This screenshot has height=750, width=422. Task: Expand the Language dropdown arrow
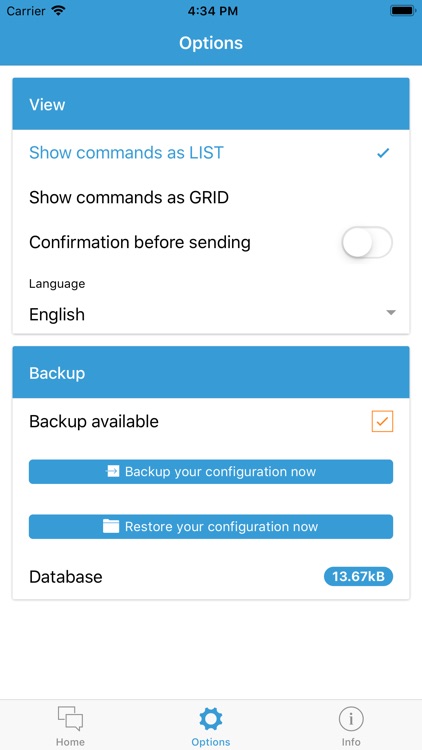pyautogui.click(x=391, y=313)
